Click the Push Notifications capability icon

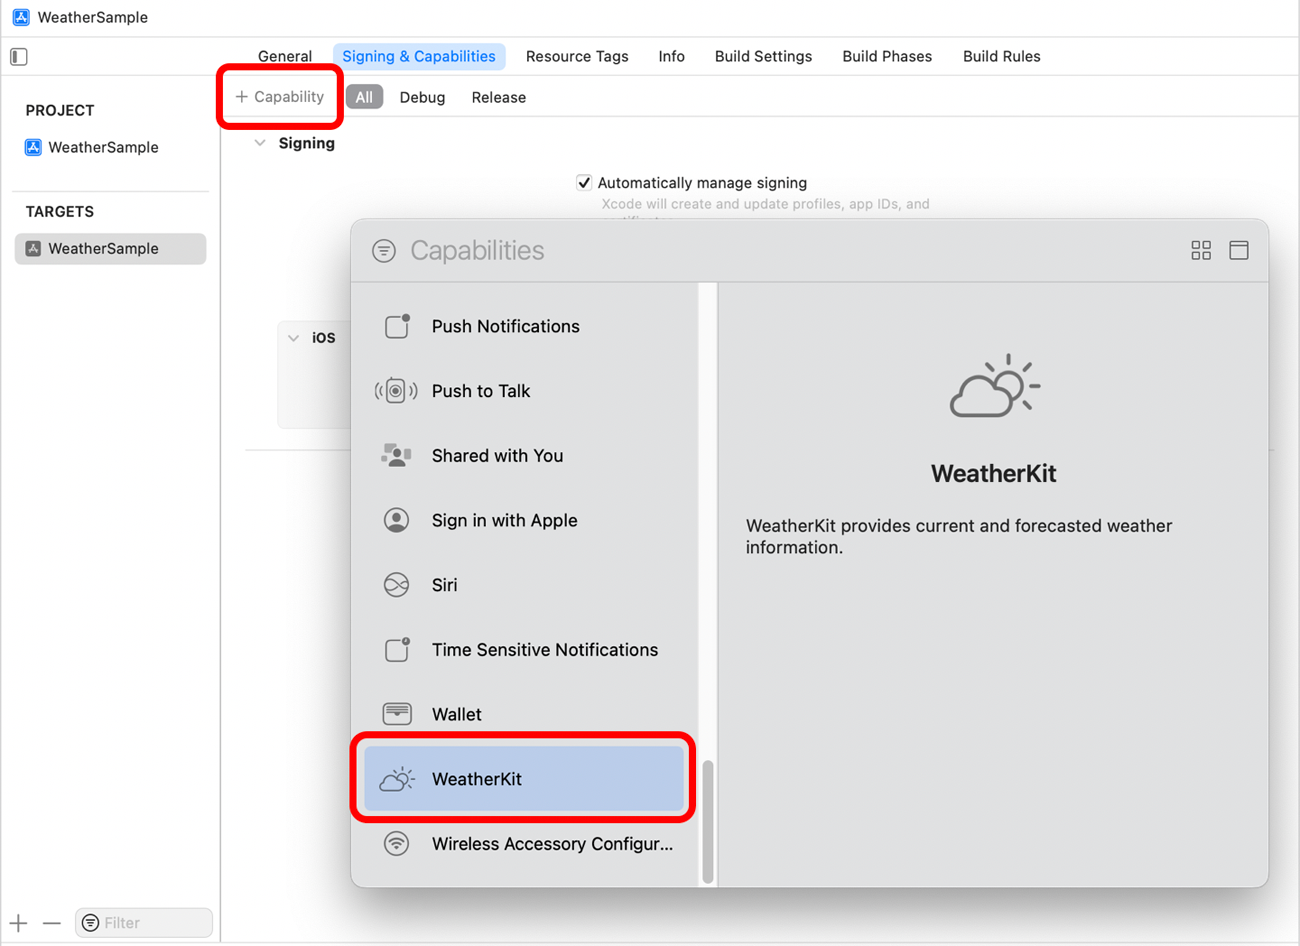tap(397, 326)
